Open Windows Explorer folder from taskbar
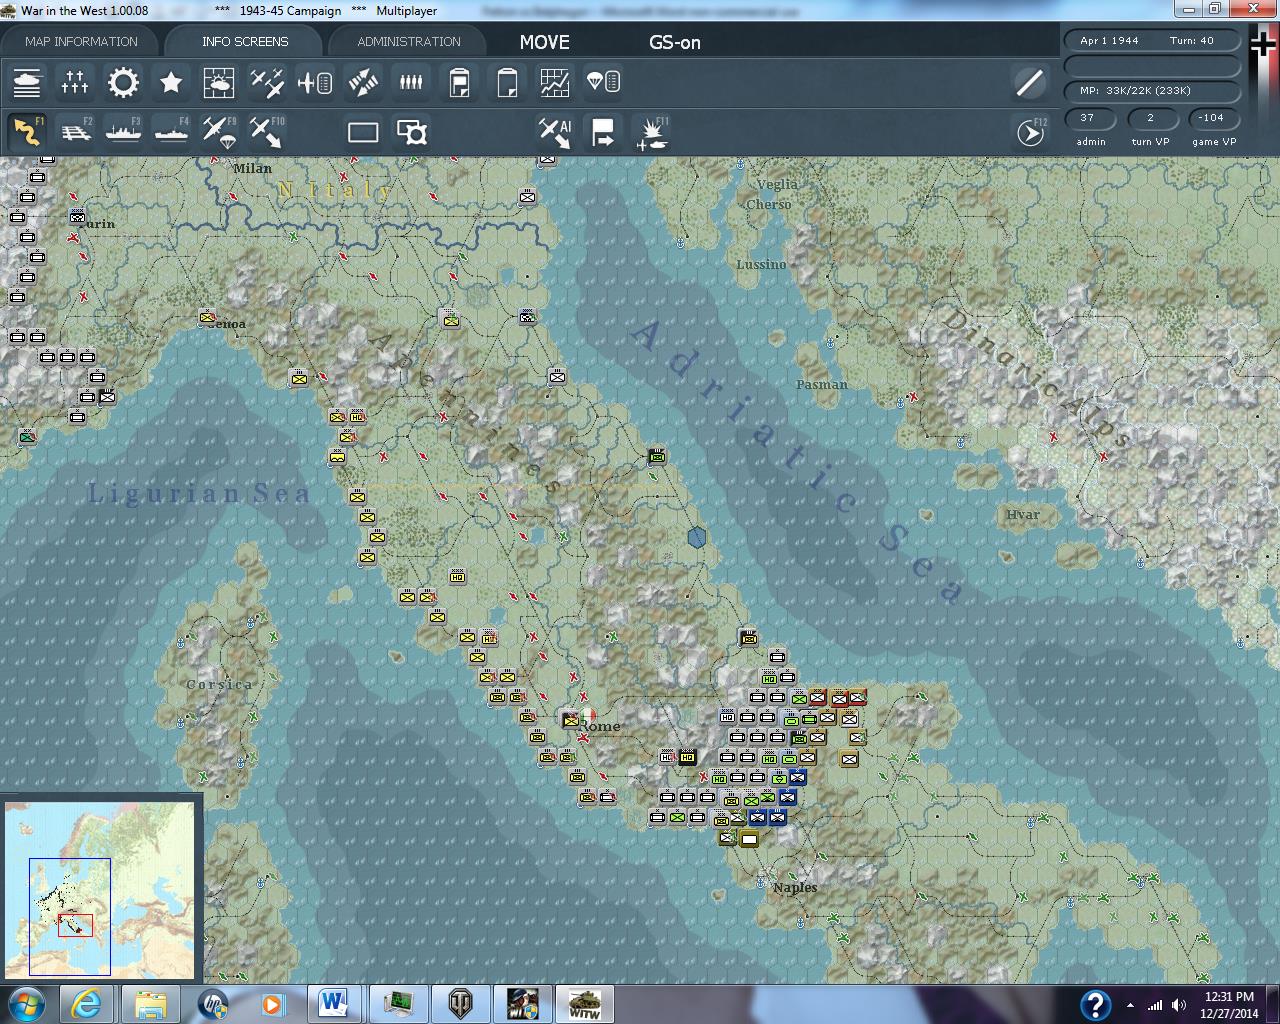Image resolution: width=1280 pixels, height=1024 pixels. (150, 1004)
